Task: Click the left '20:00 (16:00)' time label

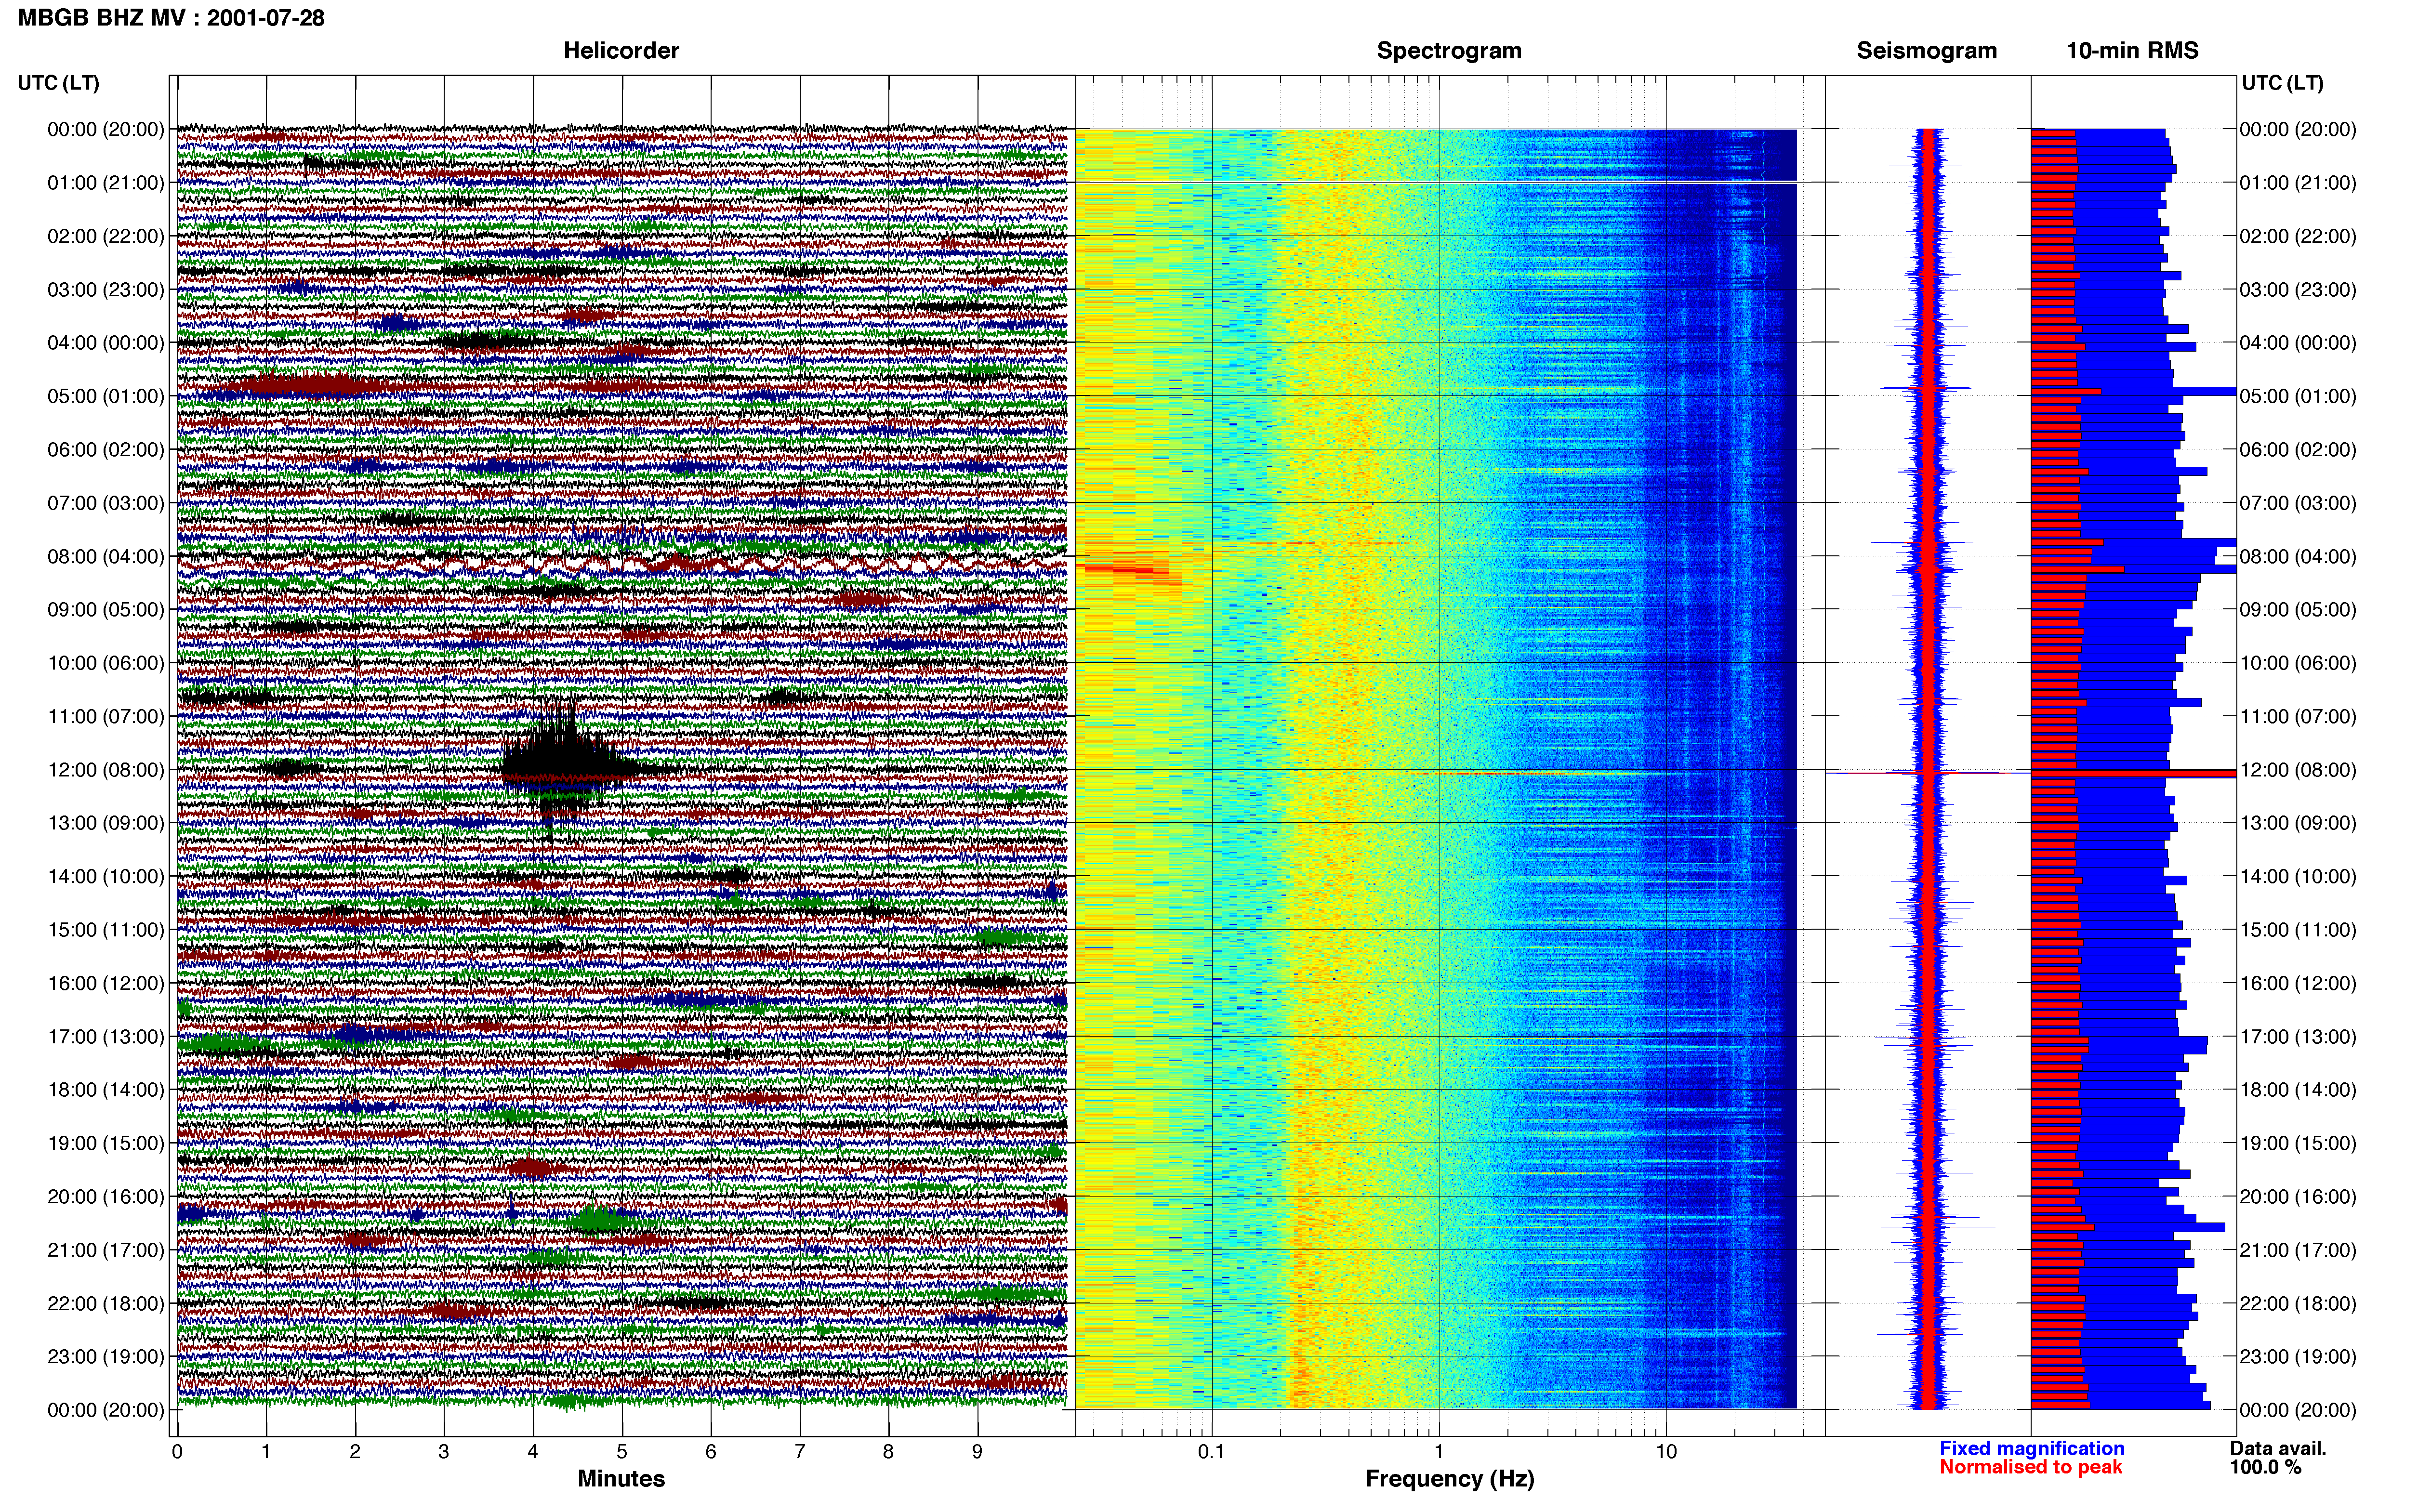Action: [x=105, y=1197]
